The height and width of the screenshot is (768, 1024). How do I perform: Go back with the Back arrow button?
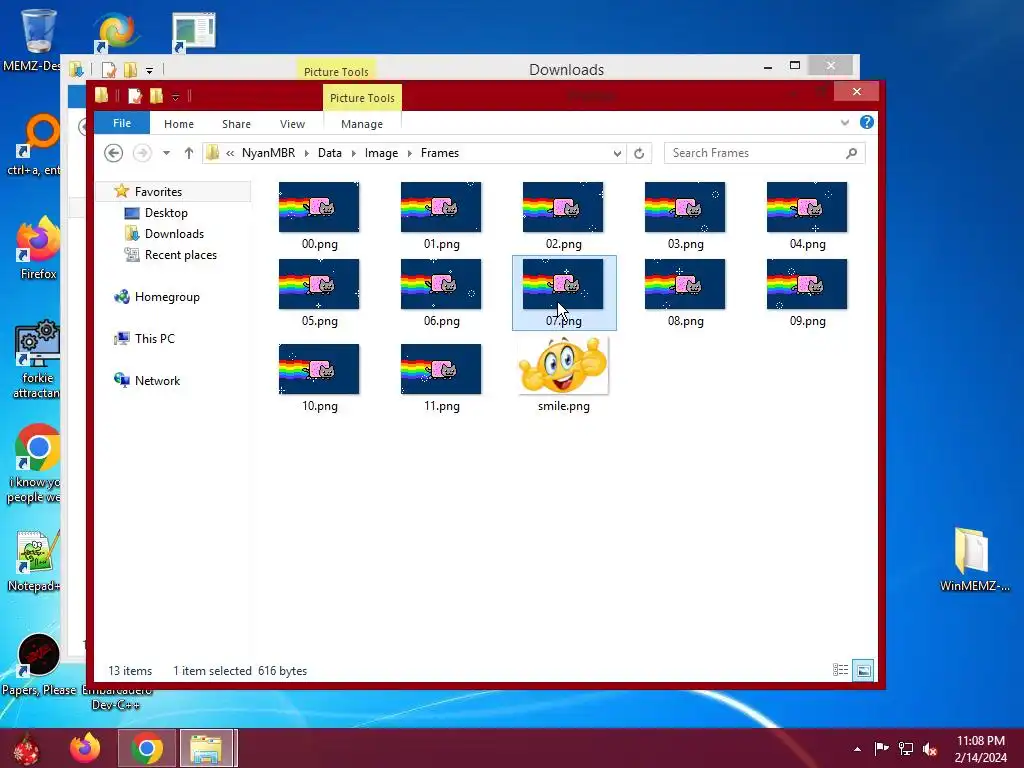coord(114,153)
